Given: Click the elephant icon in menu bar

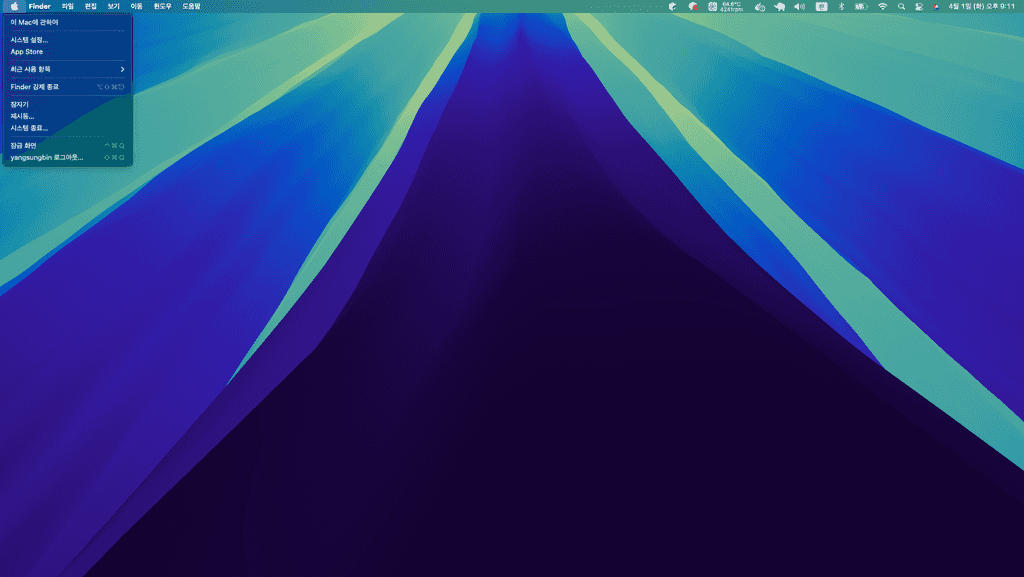Looking at the screenshot, I should pos(779,7).
